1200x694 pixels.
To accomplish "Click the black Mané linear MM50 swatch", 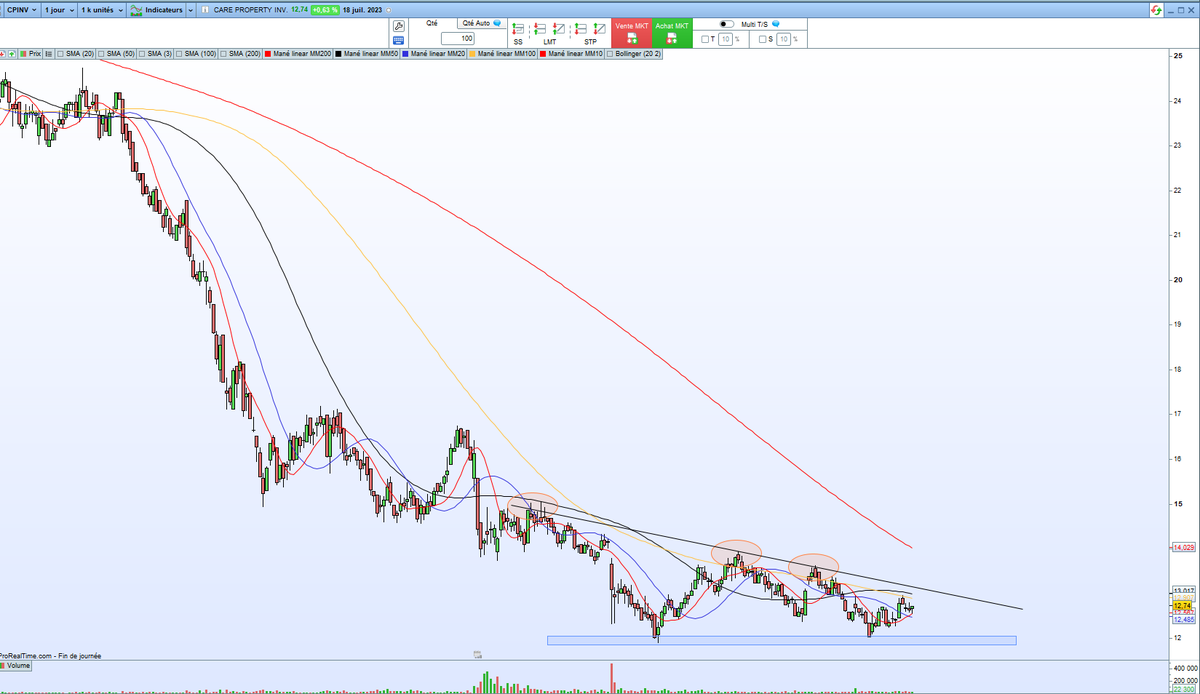I will (339, 54).
